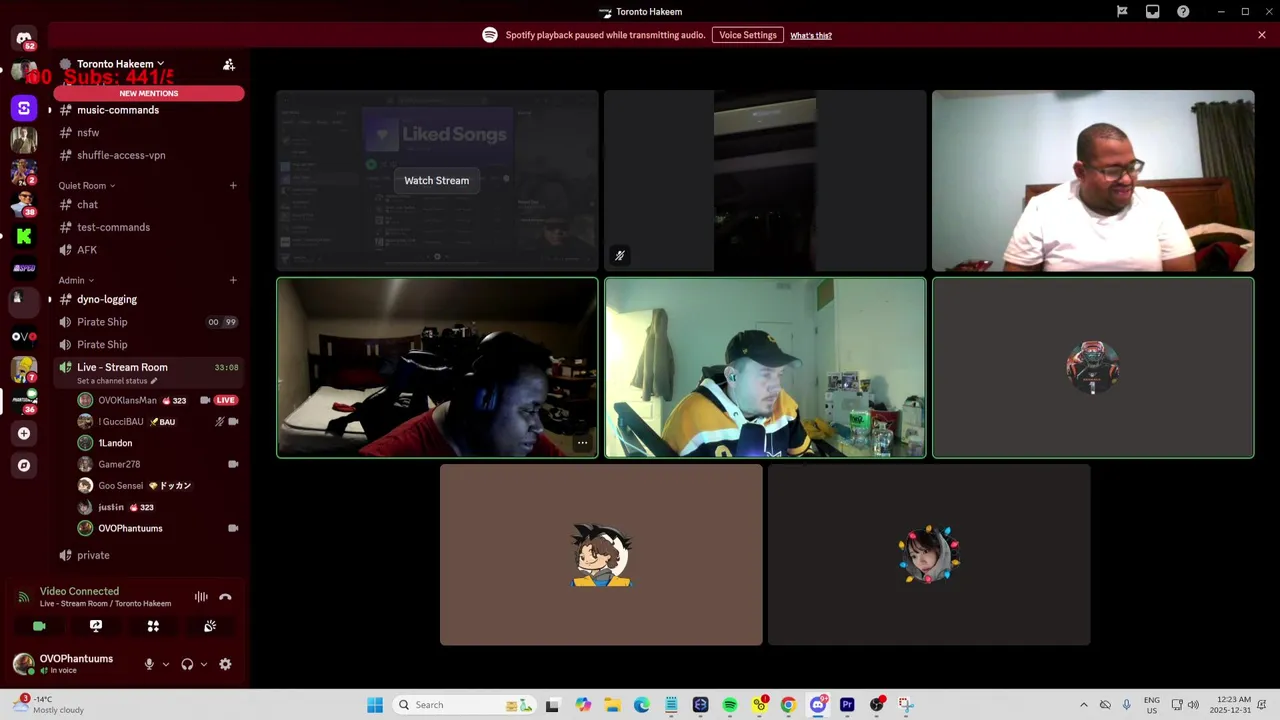1280x720 pixels.
Task: Click user justin in voice list
Action: click(x=158, y=507)
